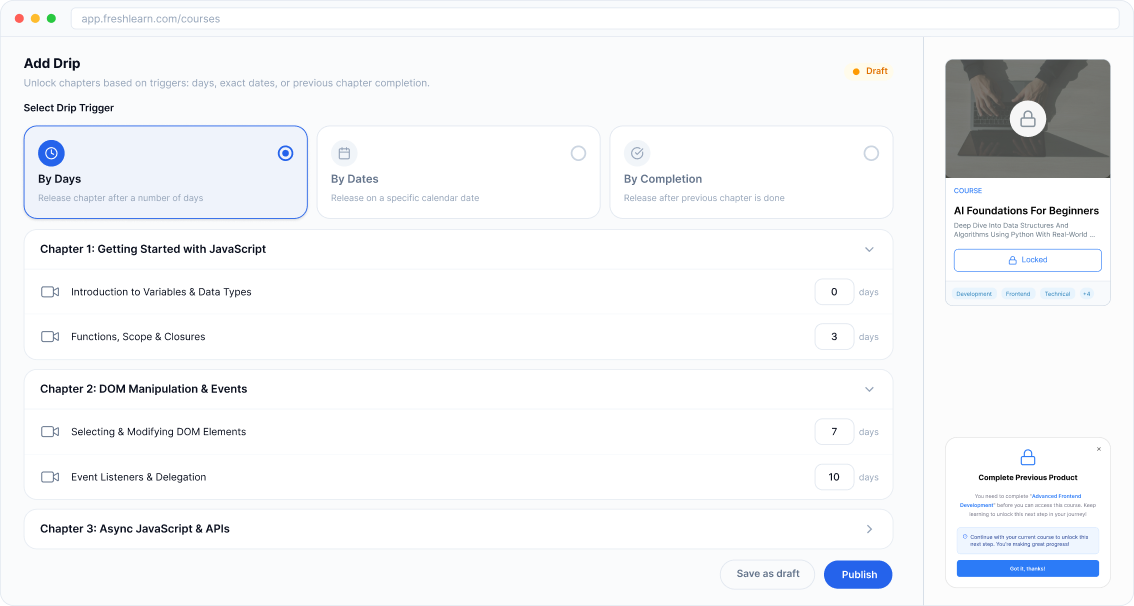This screenshot has height=606, width=1134.
Task: Collapse Chapter 2: DOM Manipulation & Events
Action: (x=869, y=389)
